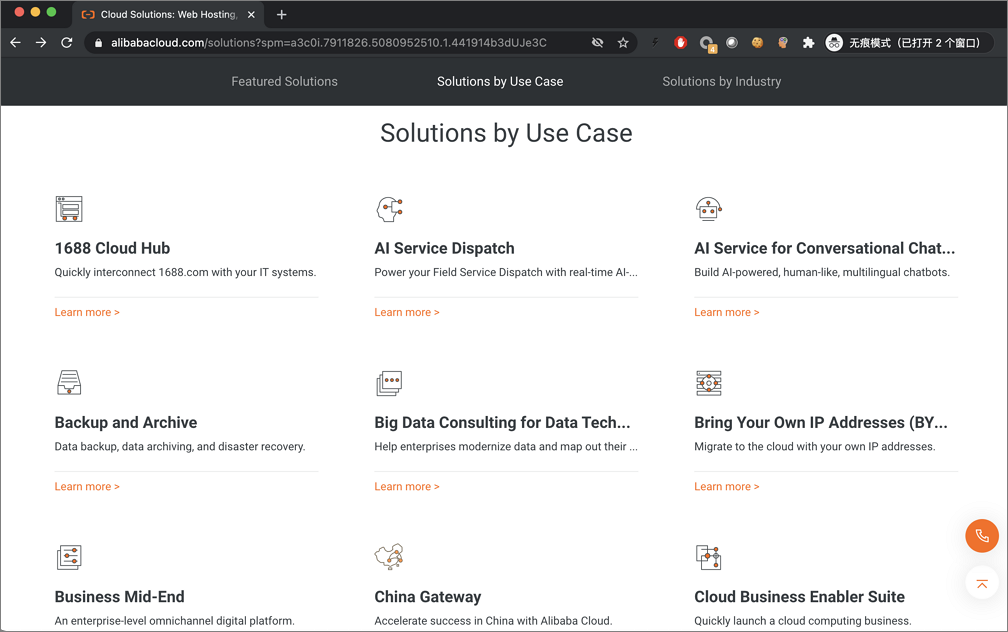This screenshot has height=632, width=1008.
Task: Click 'Power your Field Service Dispatch' description text
Action: pyautogui.click(x=506, y=273)
